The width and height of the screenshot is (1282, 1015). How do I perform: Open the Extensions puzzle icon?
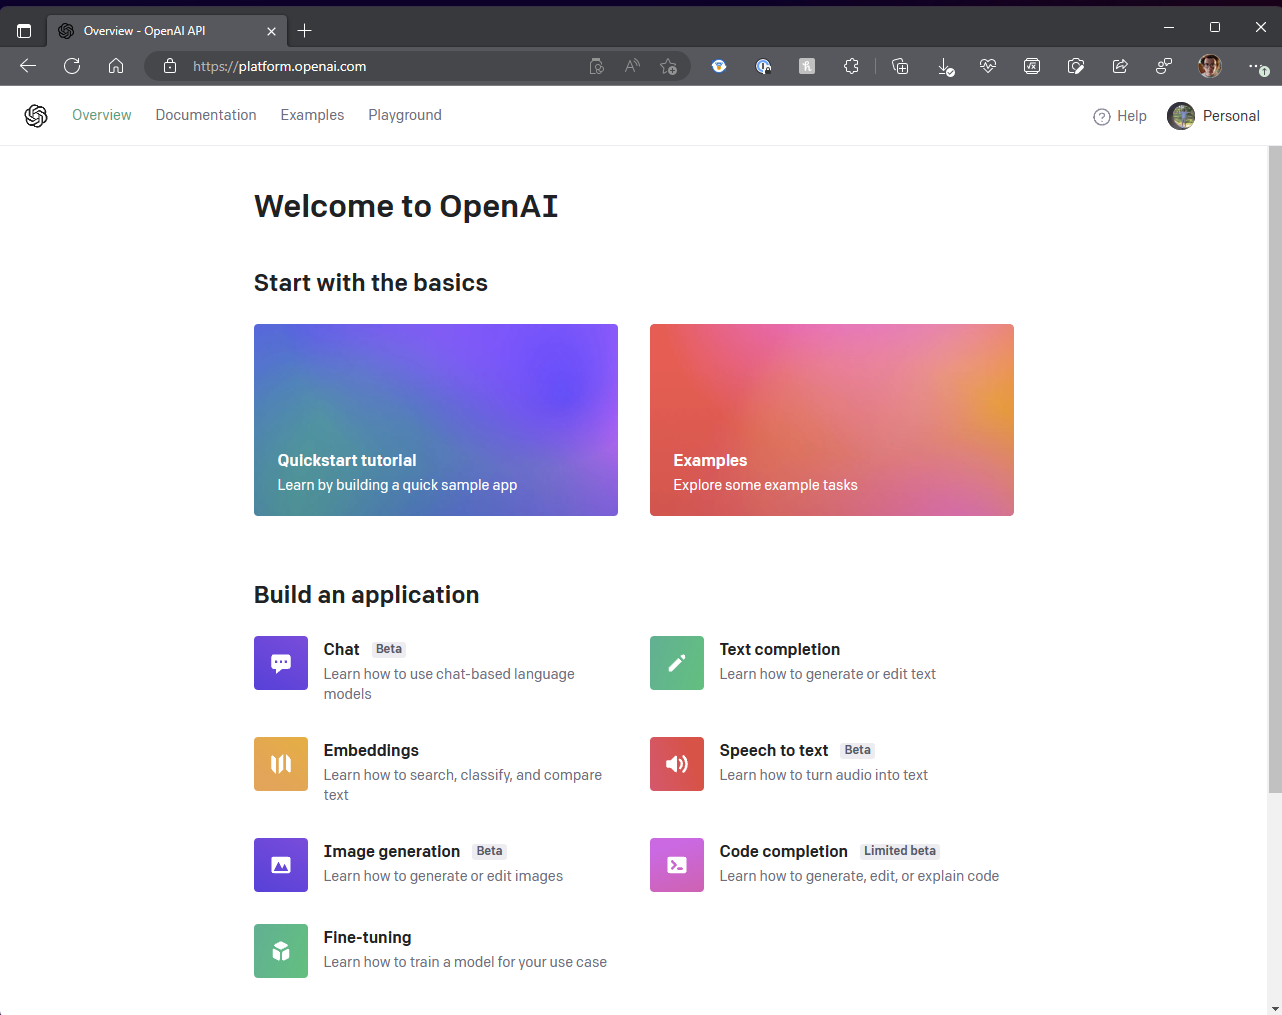(851, 66)
